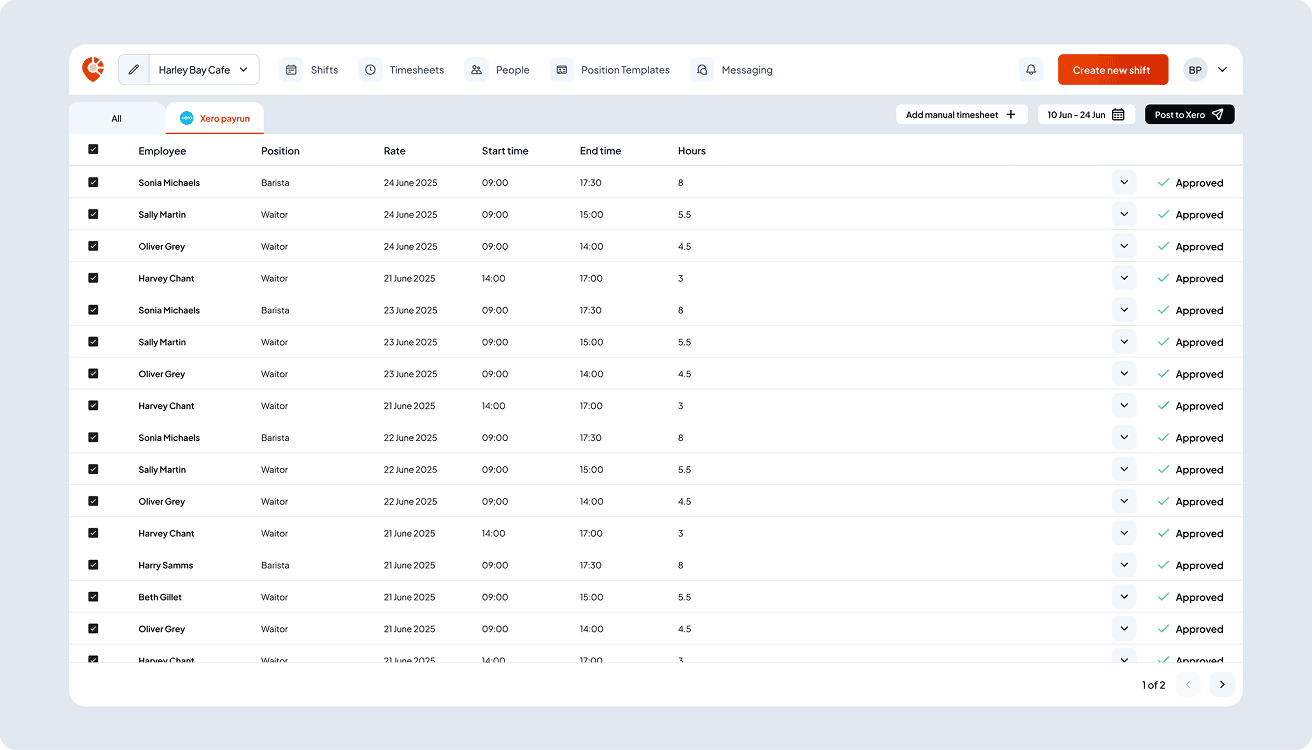Switch to the All tab
This screenshot has height=750, width=1312.
pos(117,118)
